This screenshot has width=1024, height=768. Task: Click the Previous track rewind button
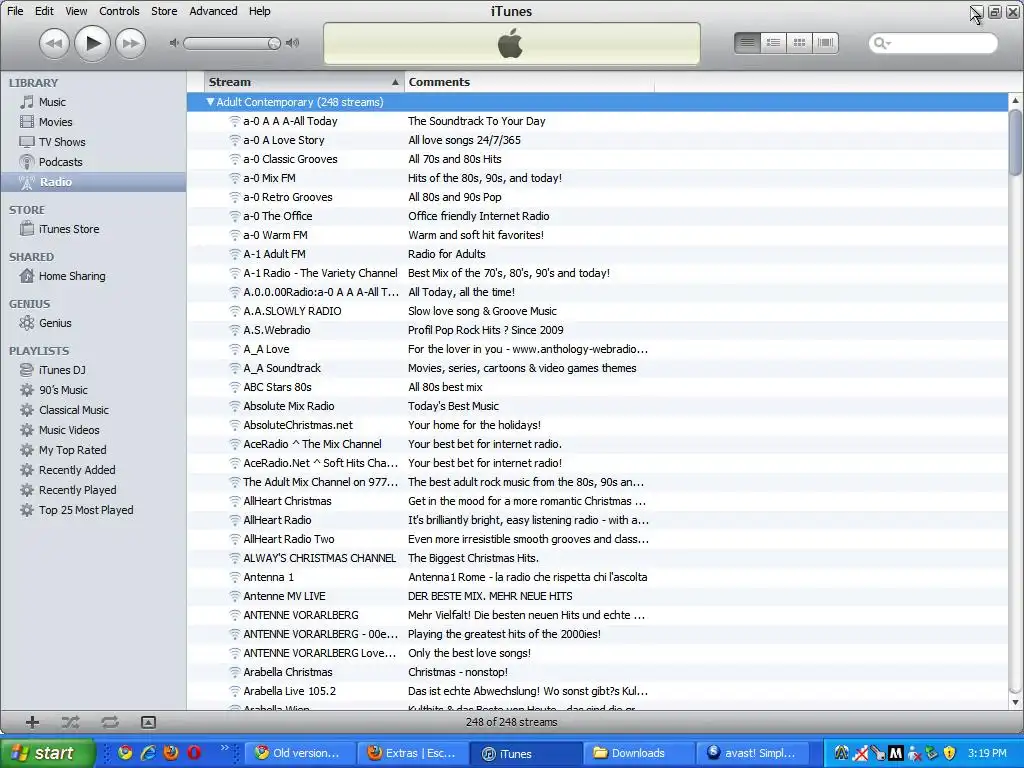[54, 44]
